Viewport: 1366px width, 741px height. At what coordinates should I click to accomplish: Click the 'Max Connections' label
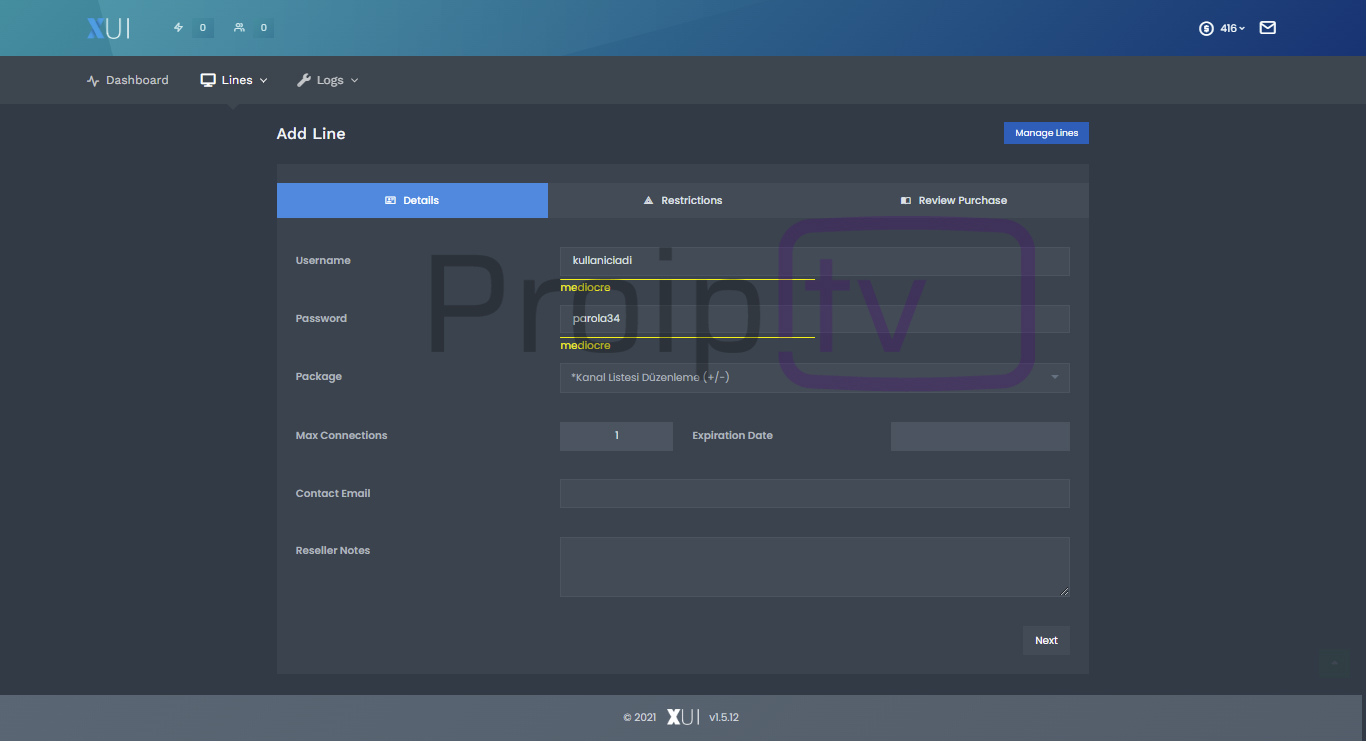[341, 436]
